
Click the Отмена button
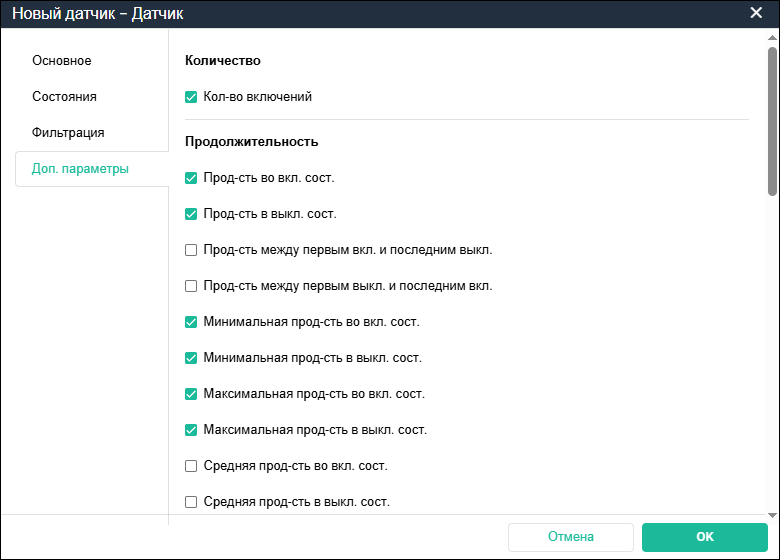click(x=571, y=537)
